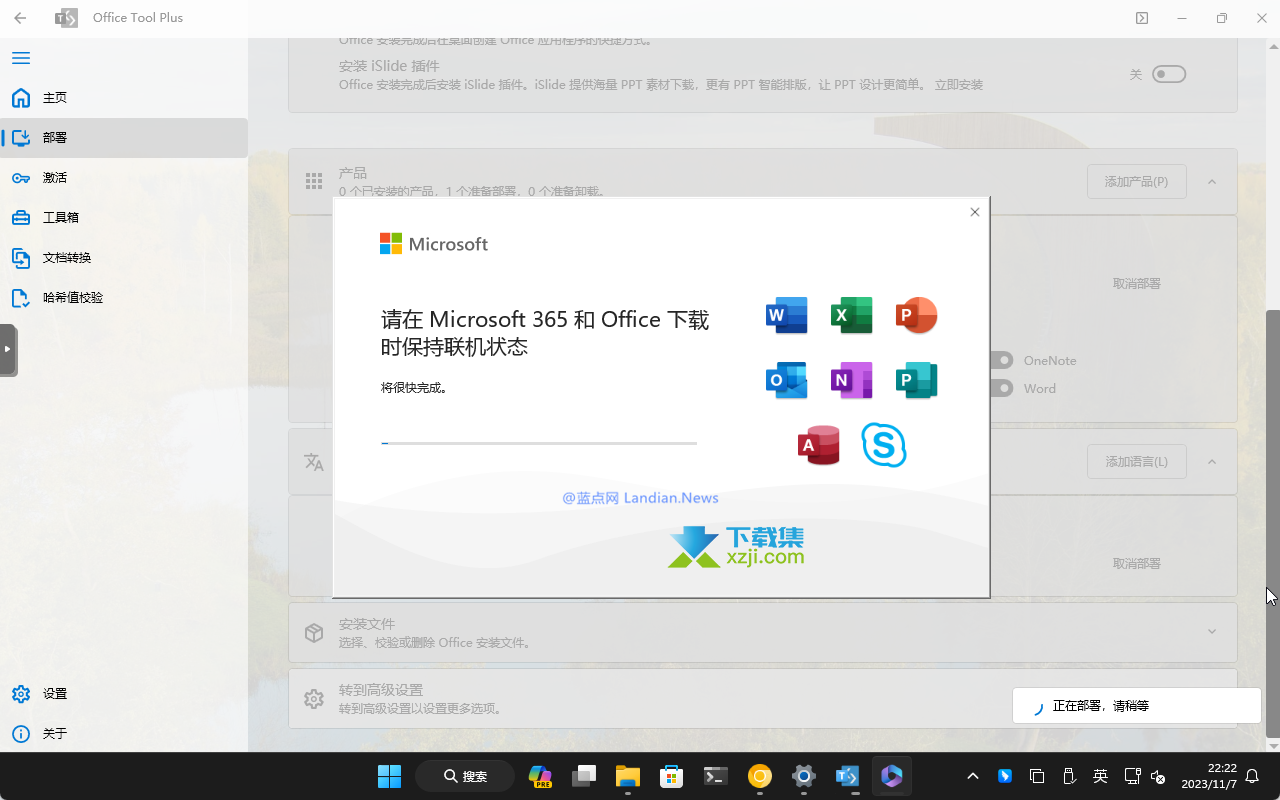Image resolution: width=1280 pixels, height=800 pixels.
Task: Click the 立即安装 link
Action: pyautogui.click(x=958, y=85)
